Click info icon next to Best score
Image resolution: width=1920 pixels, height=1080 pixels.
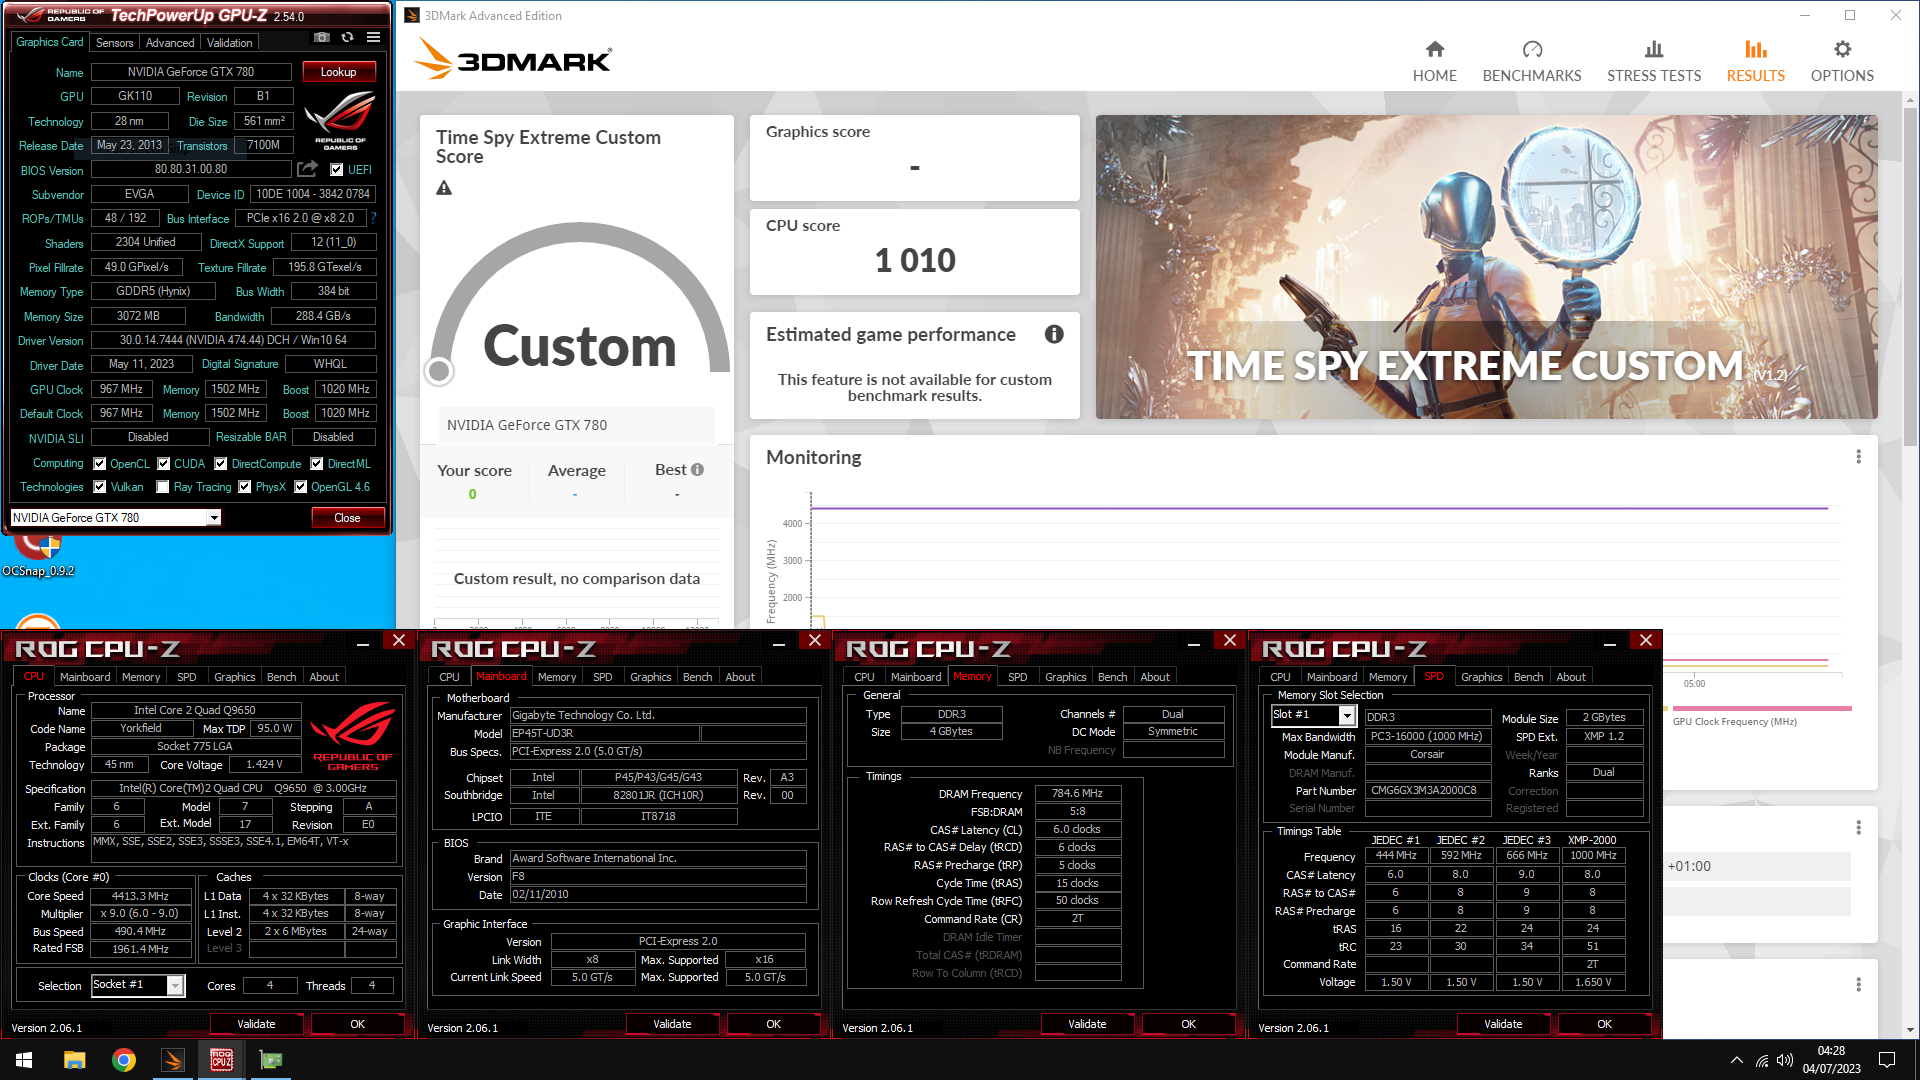coord(697,470)
